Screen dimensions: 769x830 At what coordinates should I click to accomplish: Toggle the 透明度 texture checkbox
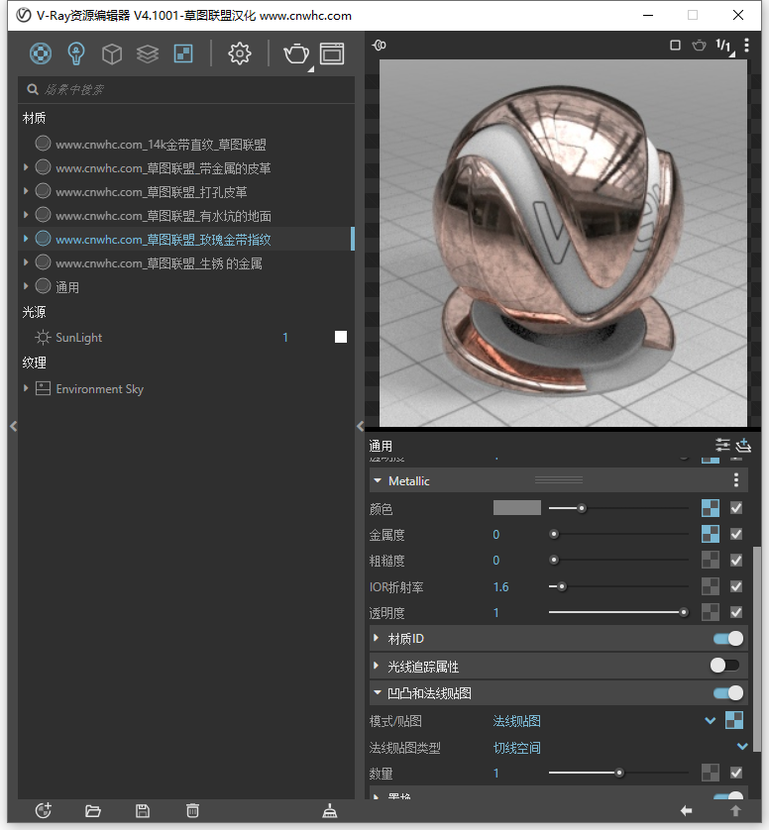(736, 612)
